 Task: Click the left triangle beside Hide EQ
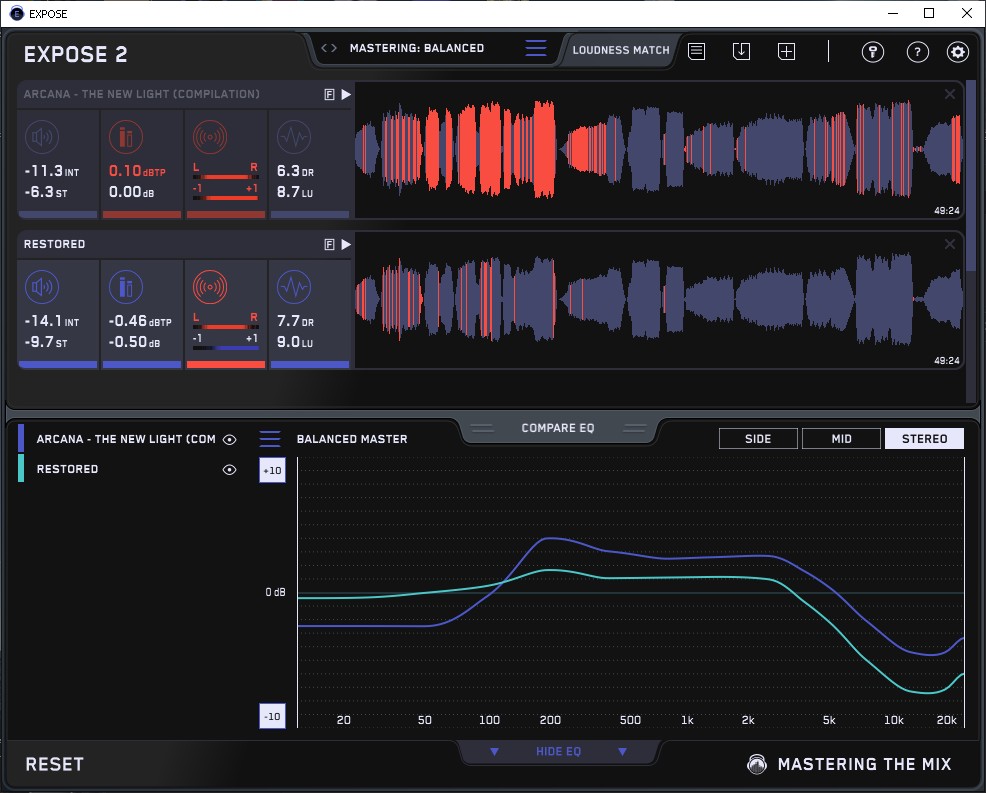494,751
